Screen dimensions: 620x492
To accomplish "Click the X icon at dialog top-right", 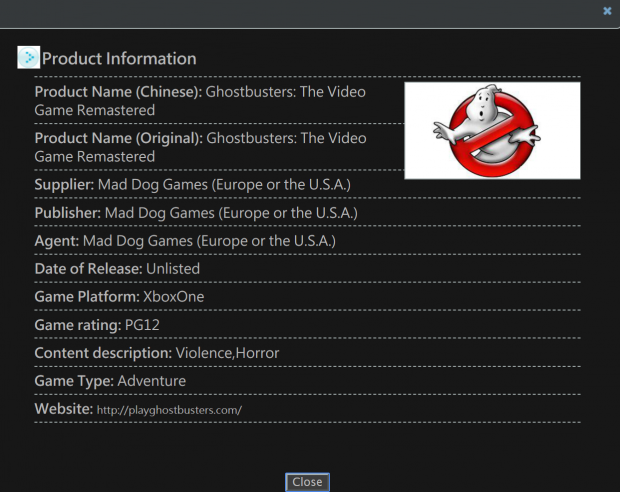I will tap(607, 11).
